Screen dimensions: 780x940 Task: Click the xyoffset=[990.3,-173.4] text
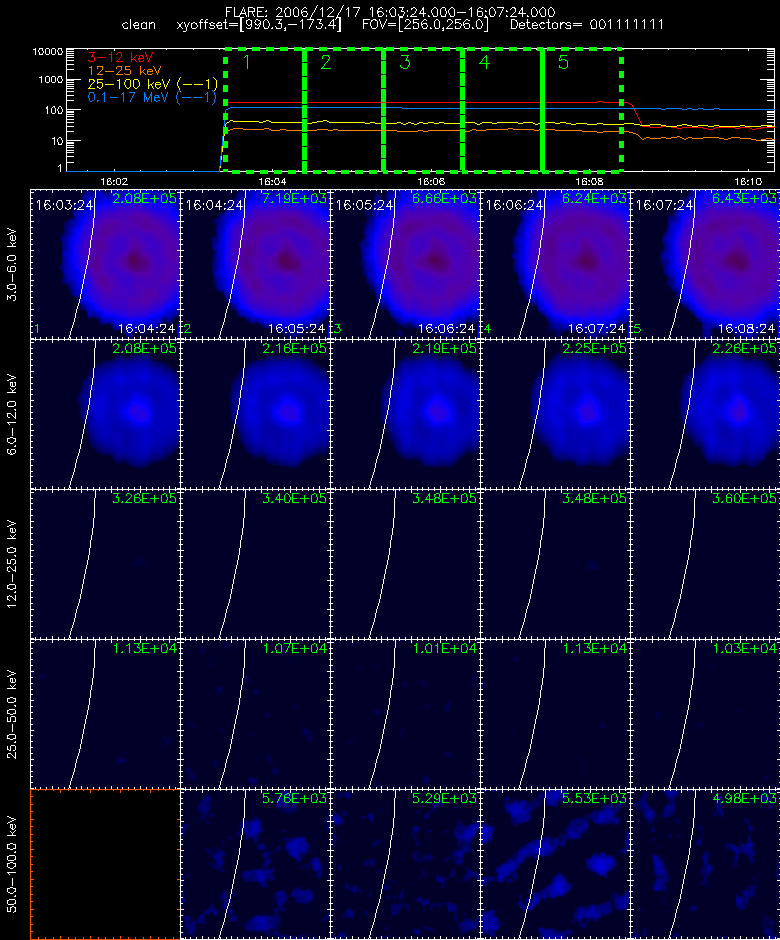(259, 25)
